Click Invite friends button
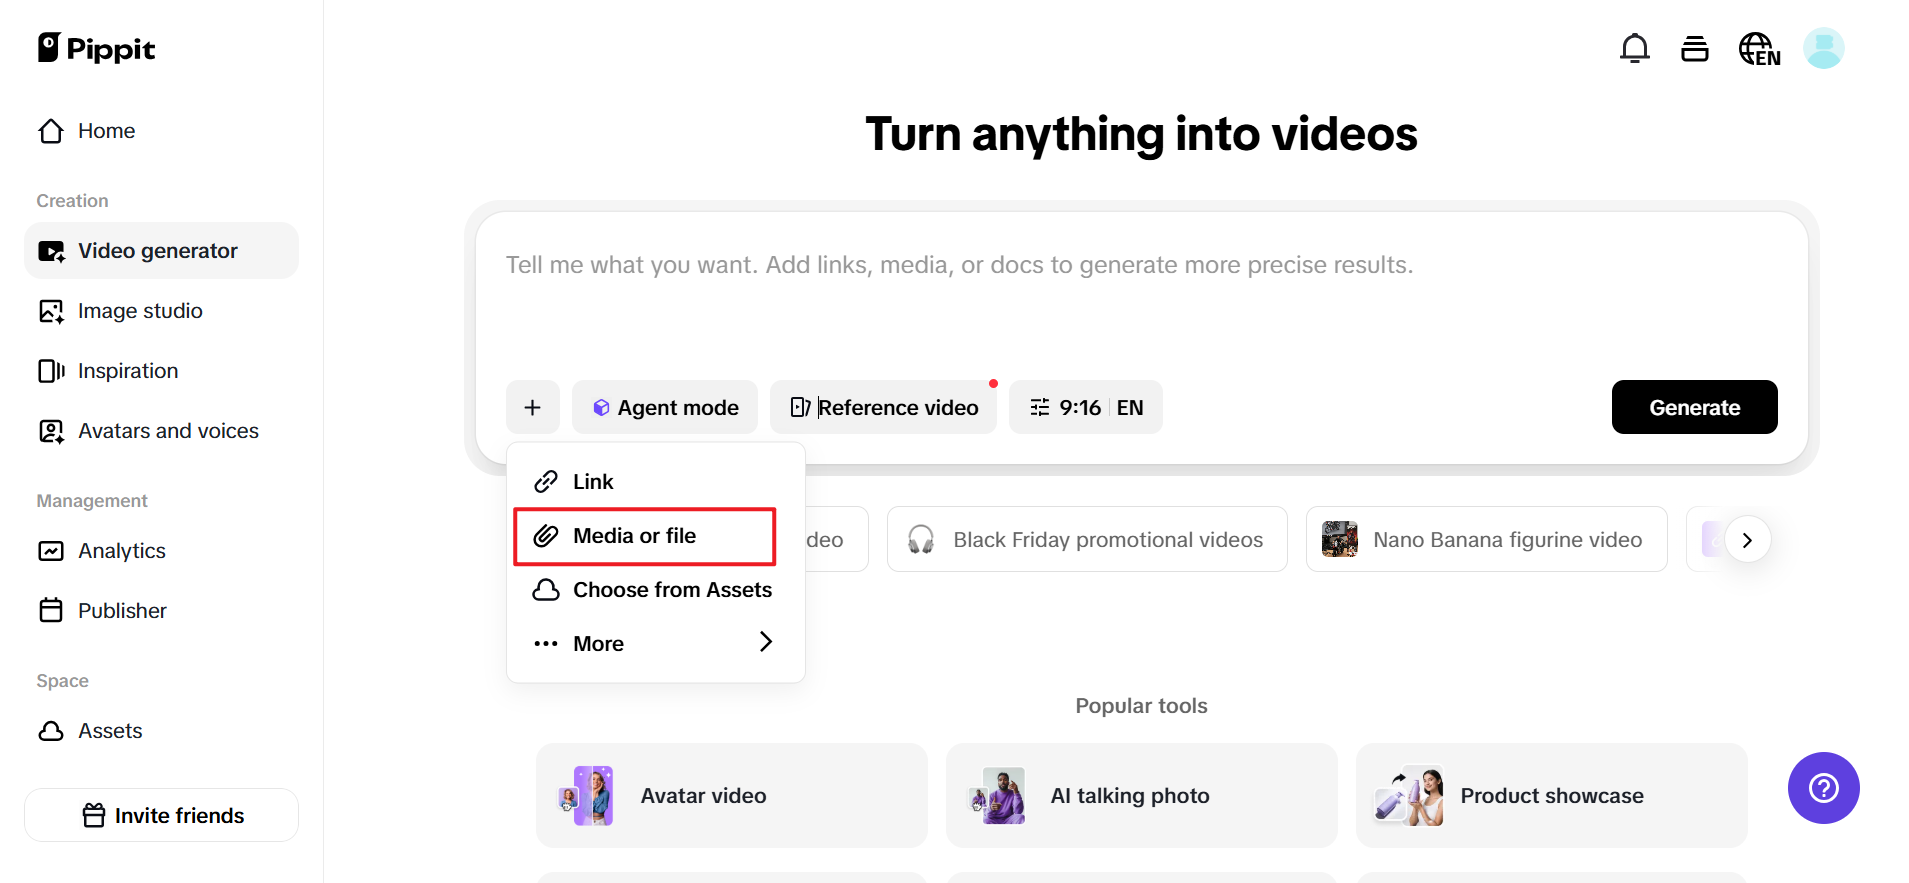This screenshot has width=1909, height=883. [161, 815]
